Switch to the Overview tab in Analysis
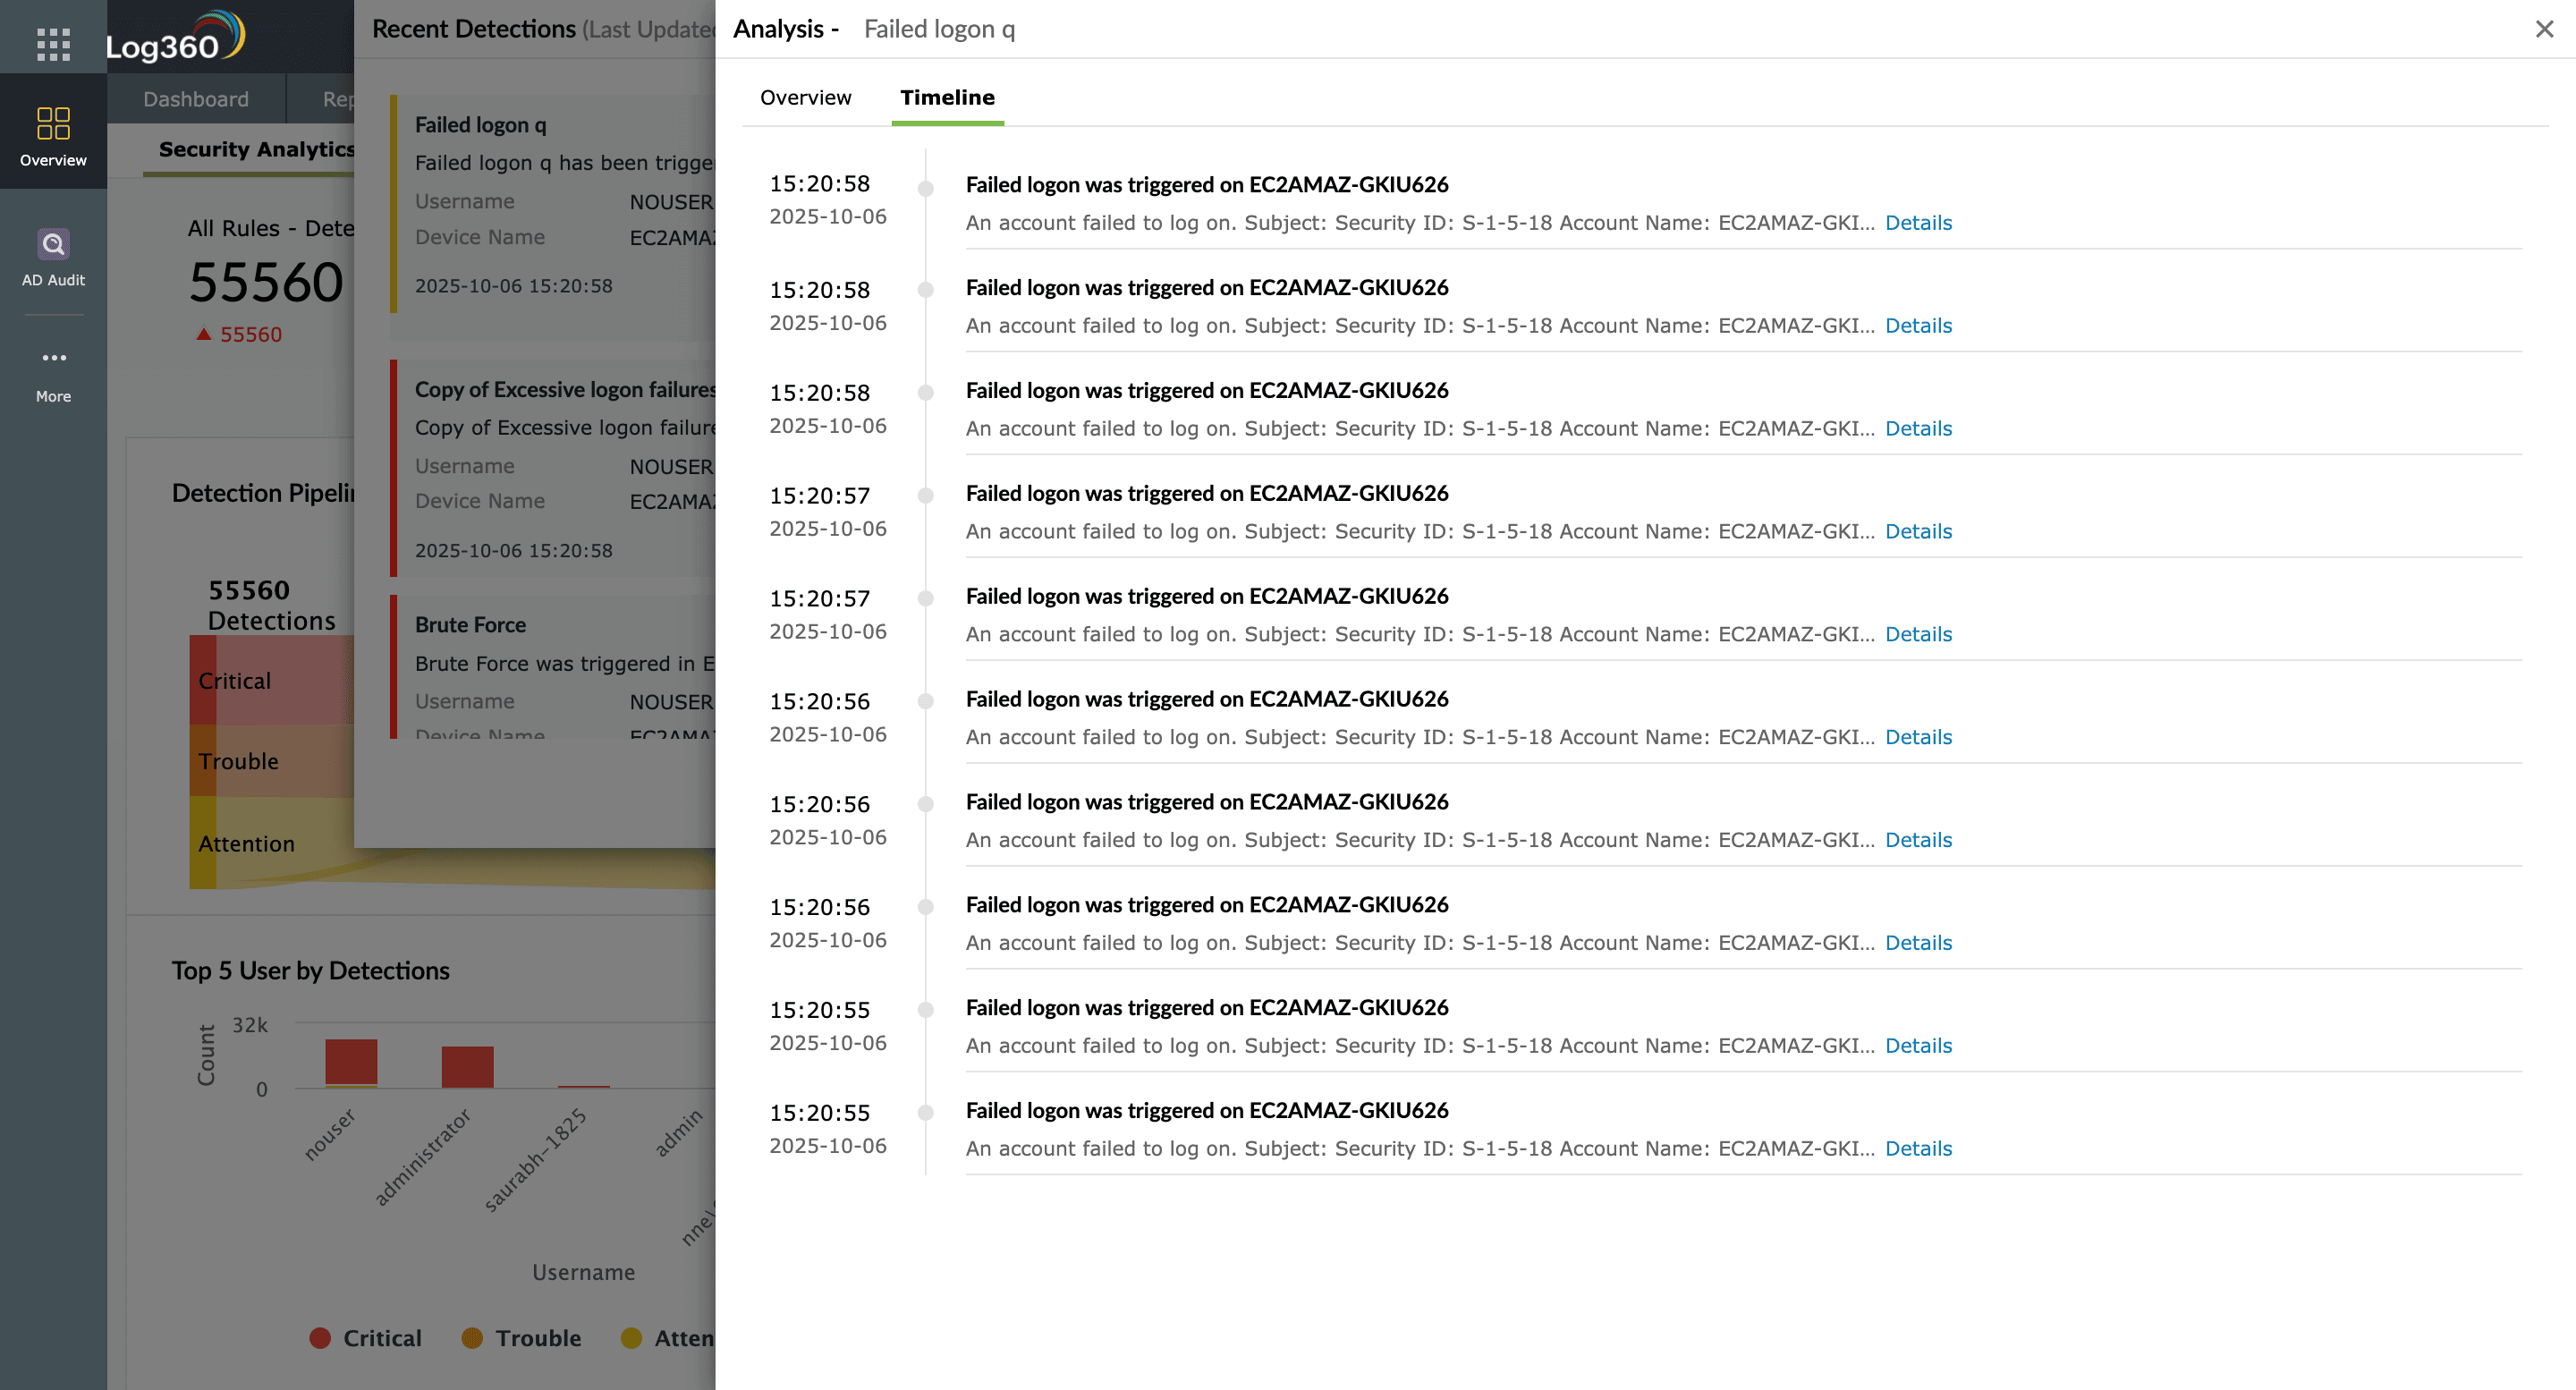This screenshot has height=1390, width=2576. [x=805, y=97]
